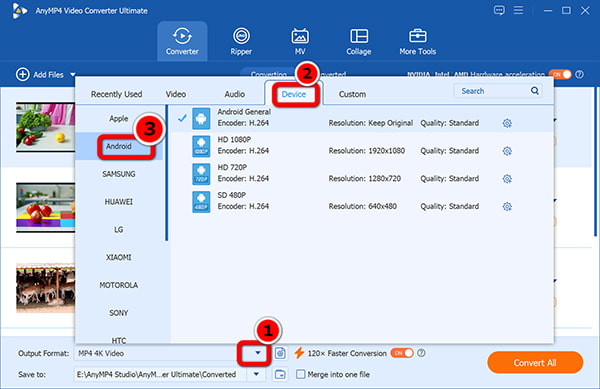
Task: Open the Add Files dropdown arrow
Action: click(73, 75)
